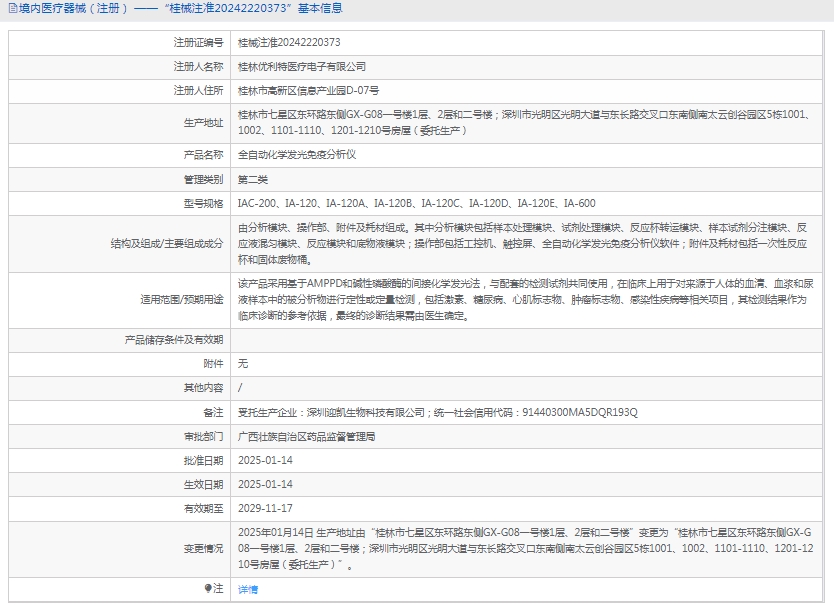Click the 生产地址 row label
Screen dimensions: 834x605
click(x=203, y=123)
